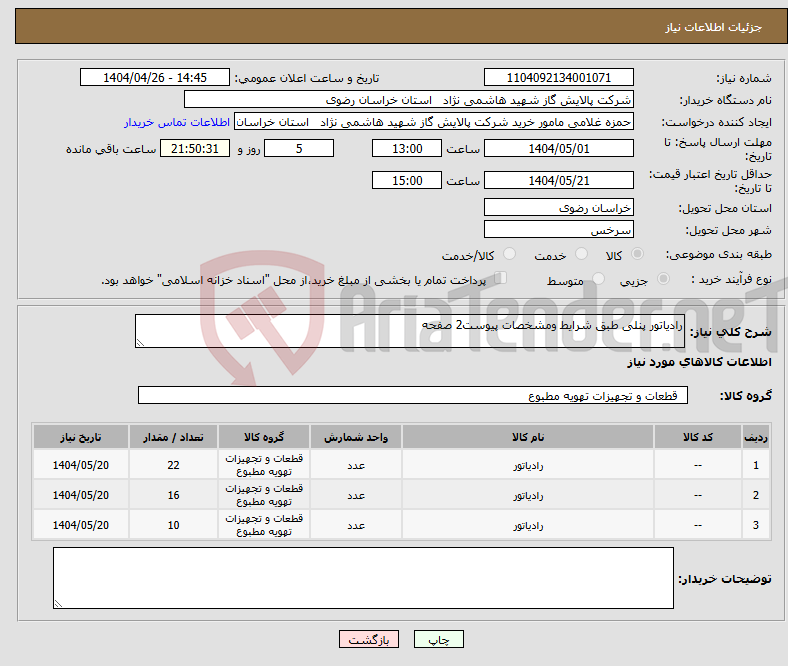Toggle the اسناد خزانه اسلامی payment checkbox

click(x=501, y=279)
